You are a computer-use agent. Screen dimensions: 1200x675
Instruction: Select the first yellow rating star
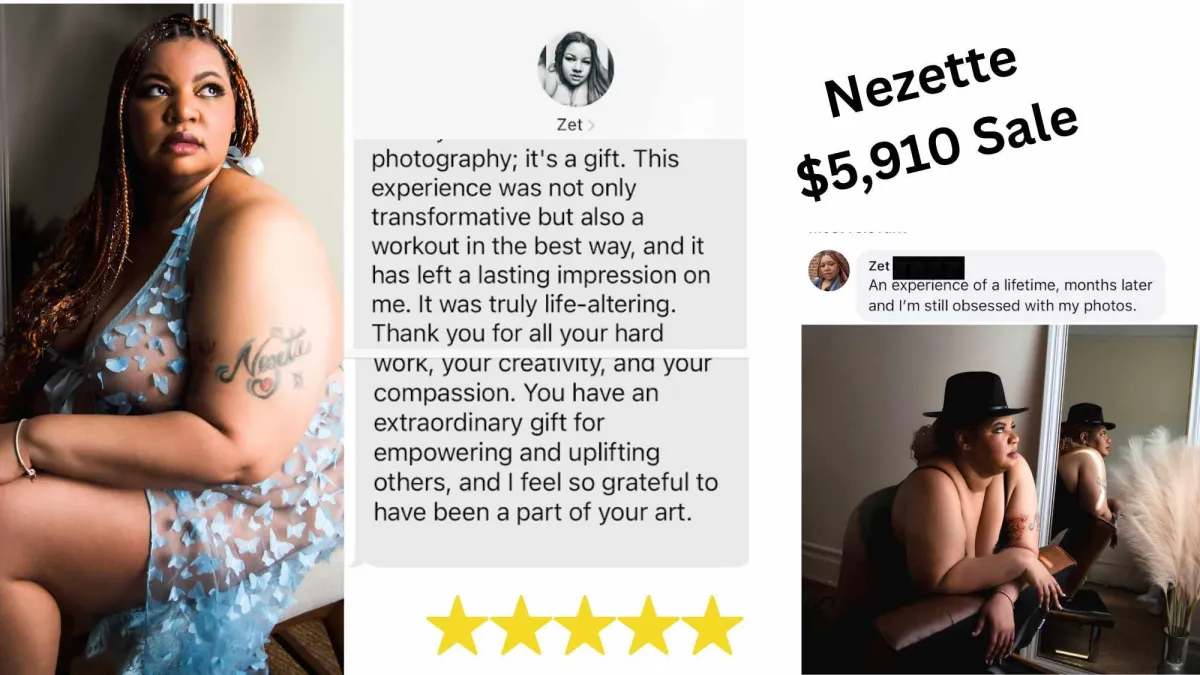pyautogui.click(x=457, y=625)
